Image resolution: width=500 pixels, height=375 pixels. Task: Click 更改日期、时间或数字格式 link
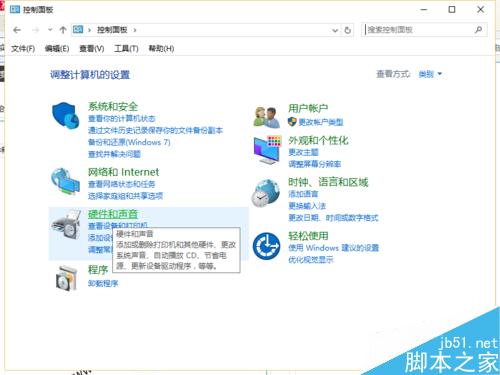click(333, 218)
